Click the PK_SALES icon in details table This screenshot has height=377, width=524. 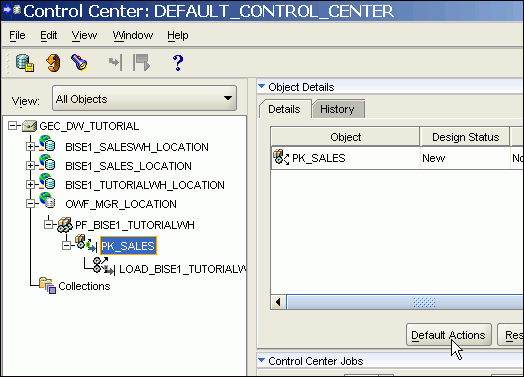coord(281,157)
